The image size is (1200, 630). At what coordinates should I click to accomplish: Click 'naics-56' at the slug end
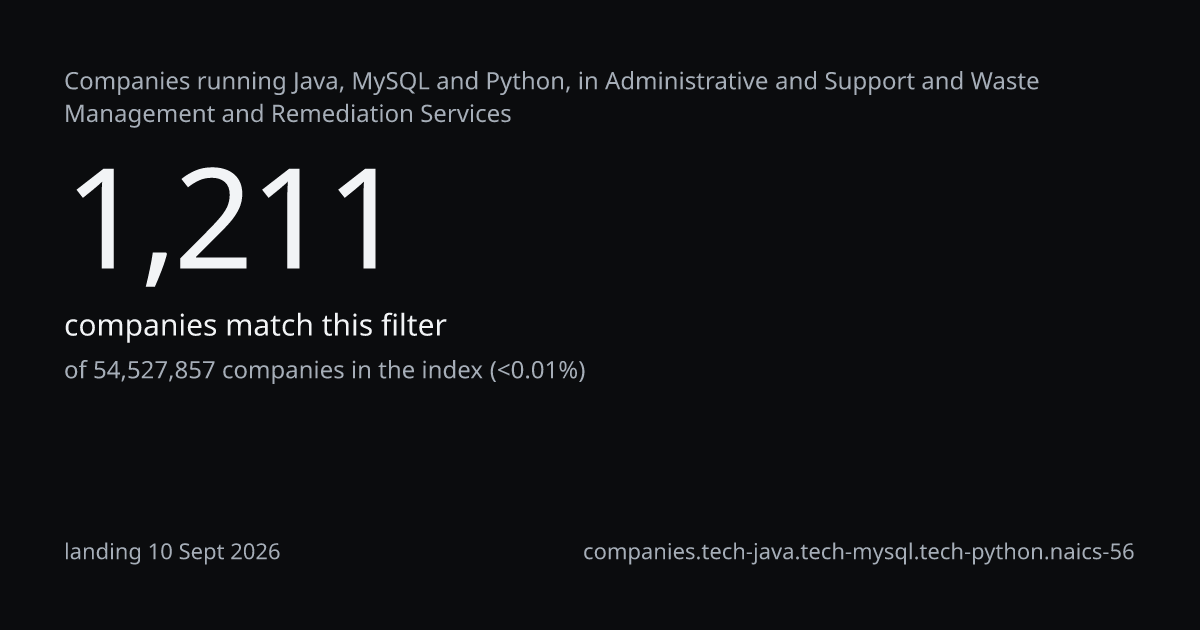pyautogui.click(x=1091, y=552)
